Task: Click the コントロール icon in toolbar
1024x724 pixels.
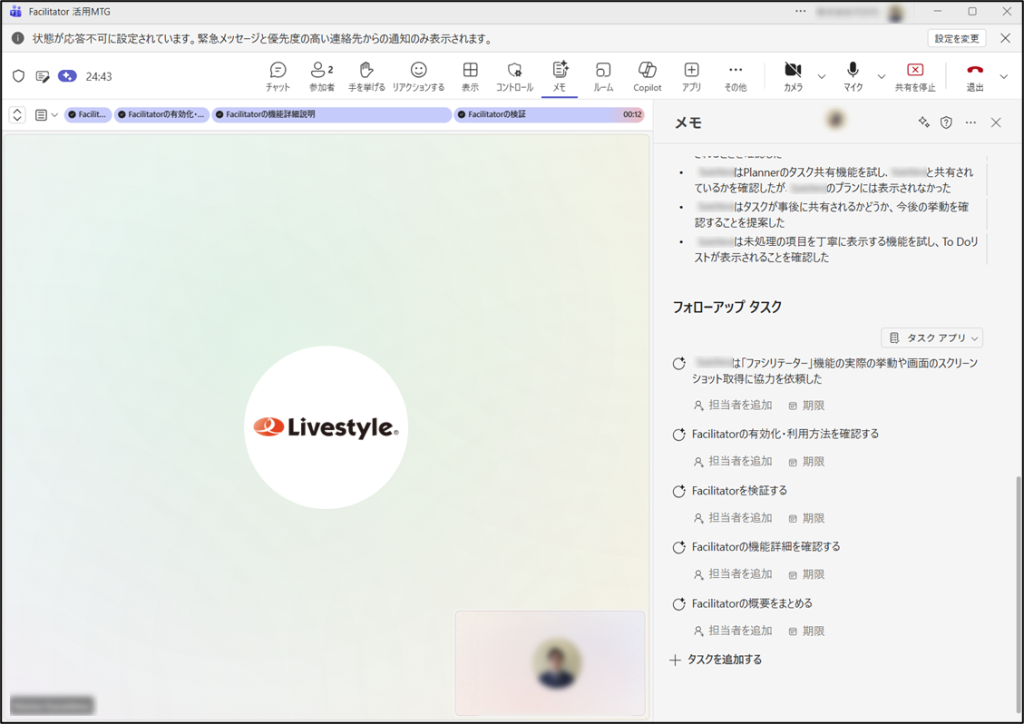Action: click(x=515, y=76)
